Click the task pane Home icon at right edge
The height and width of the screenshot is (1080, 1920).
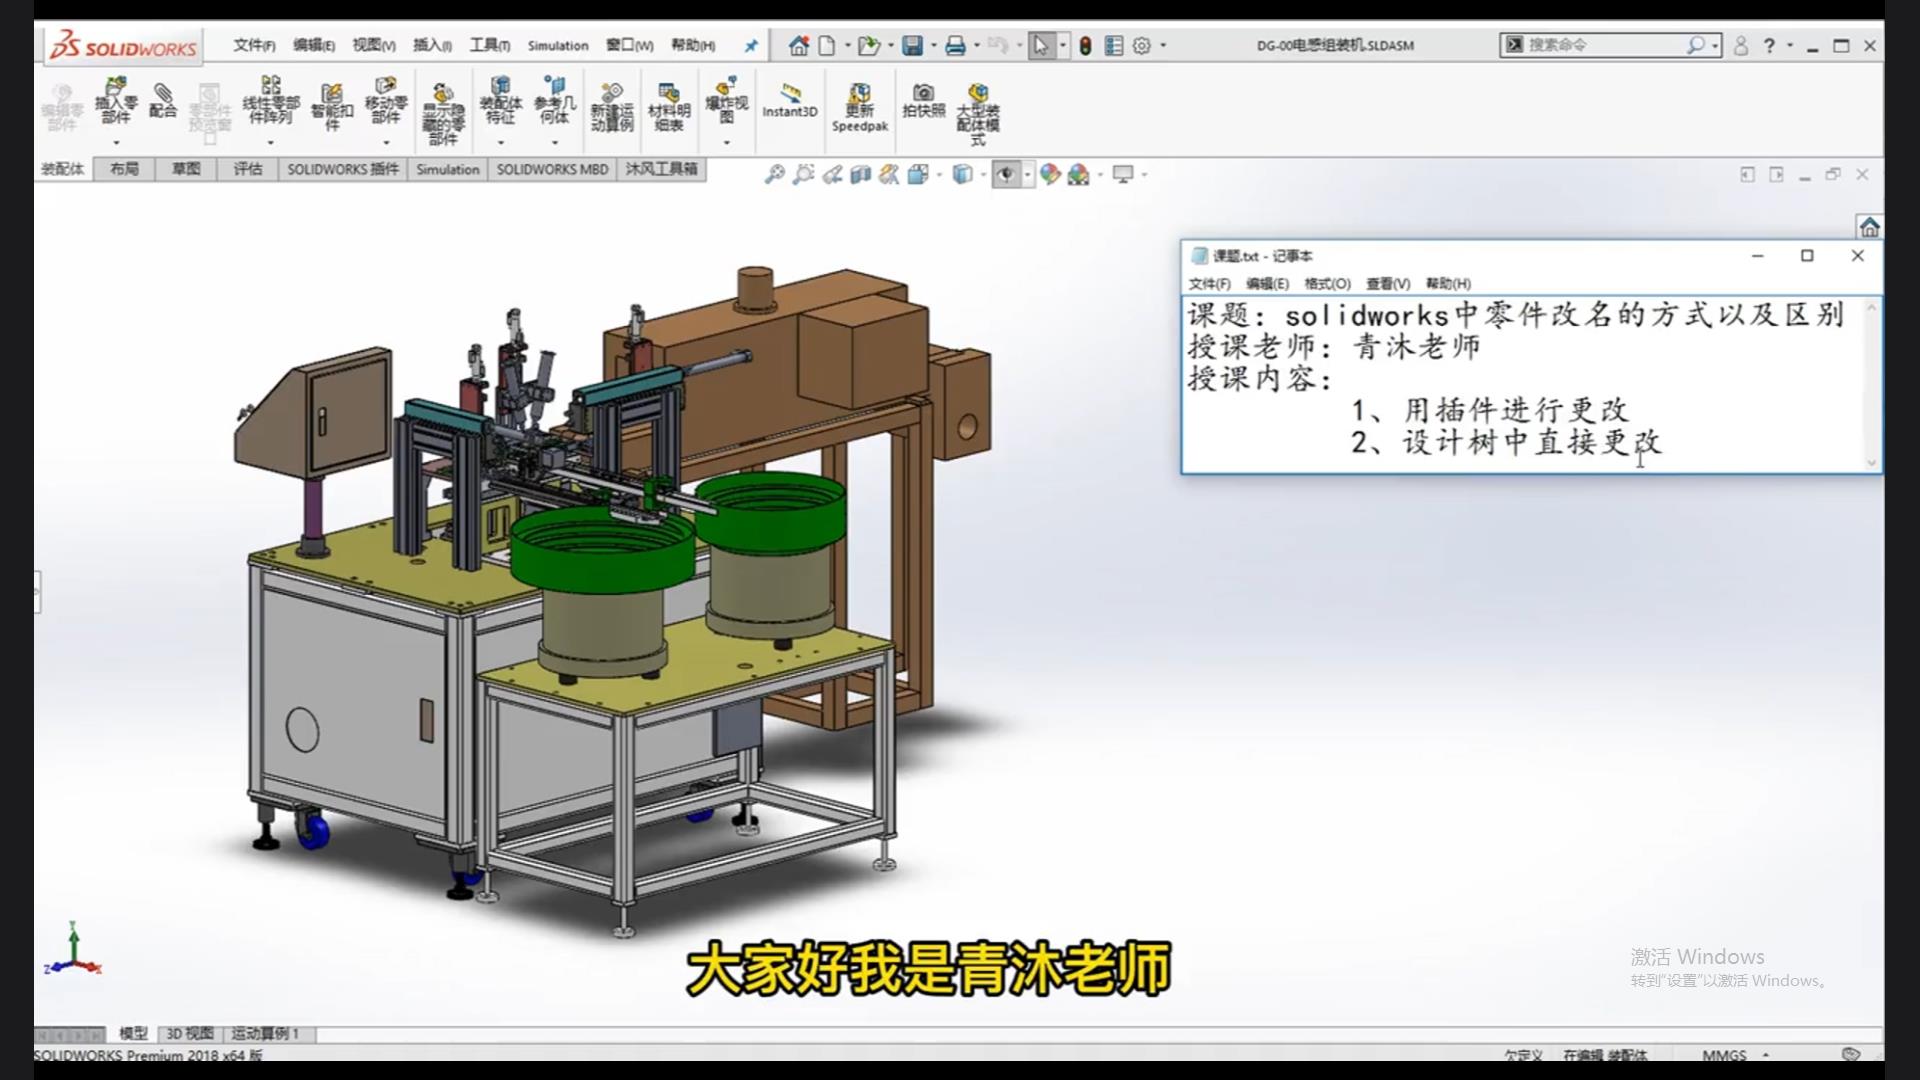[x=1869, y=227]
